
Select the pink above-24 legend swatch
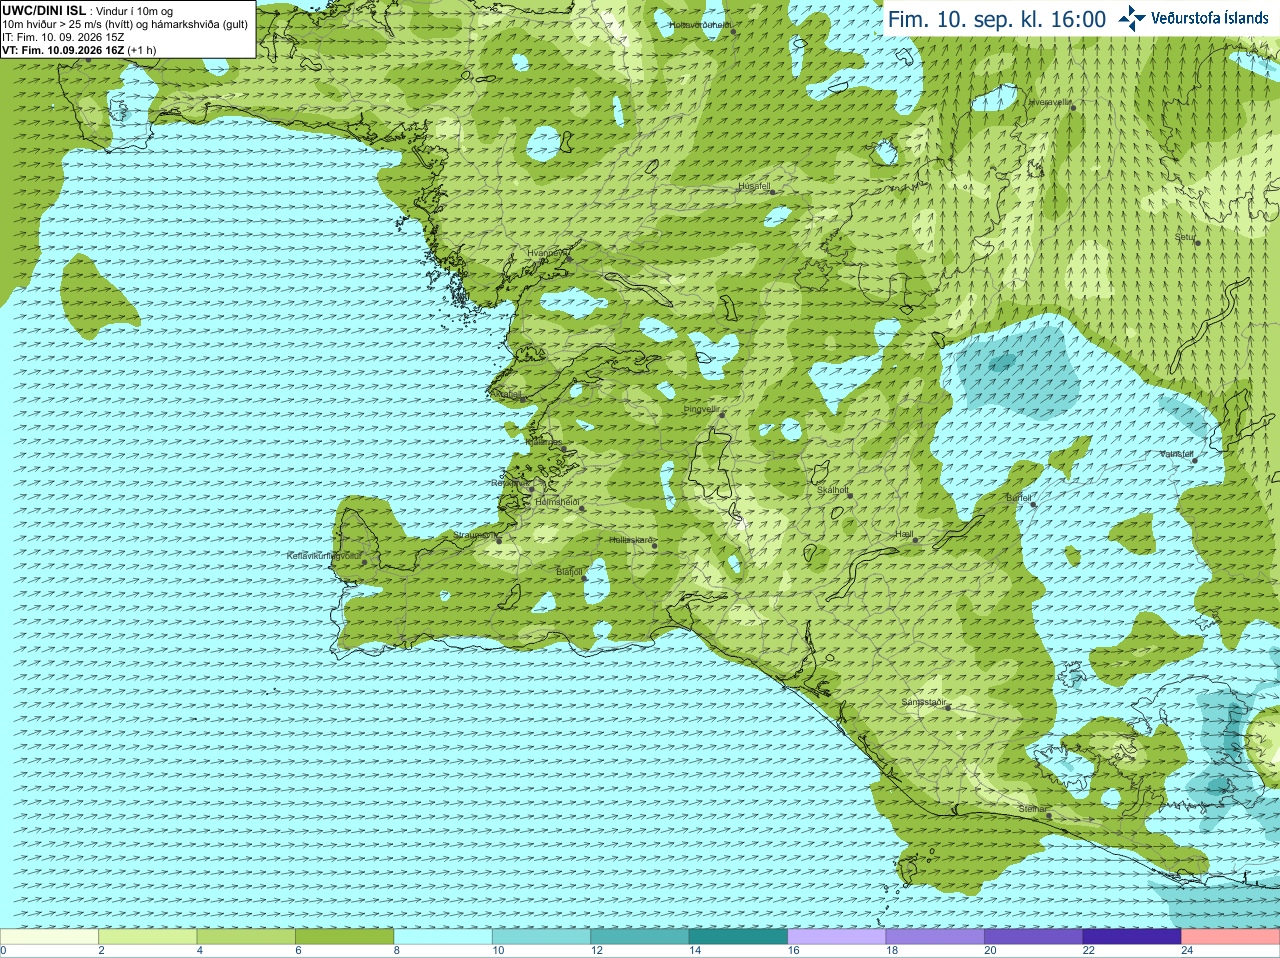[x=1231, y=937]
